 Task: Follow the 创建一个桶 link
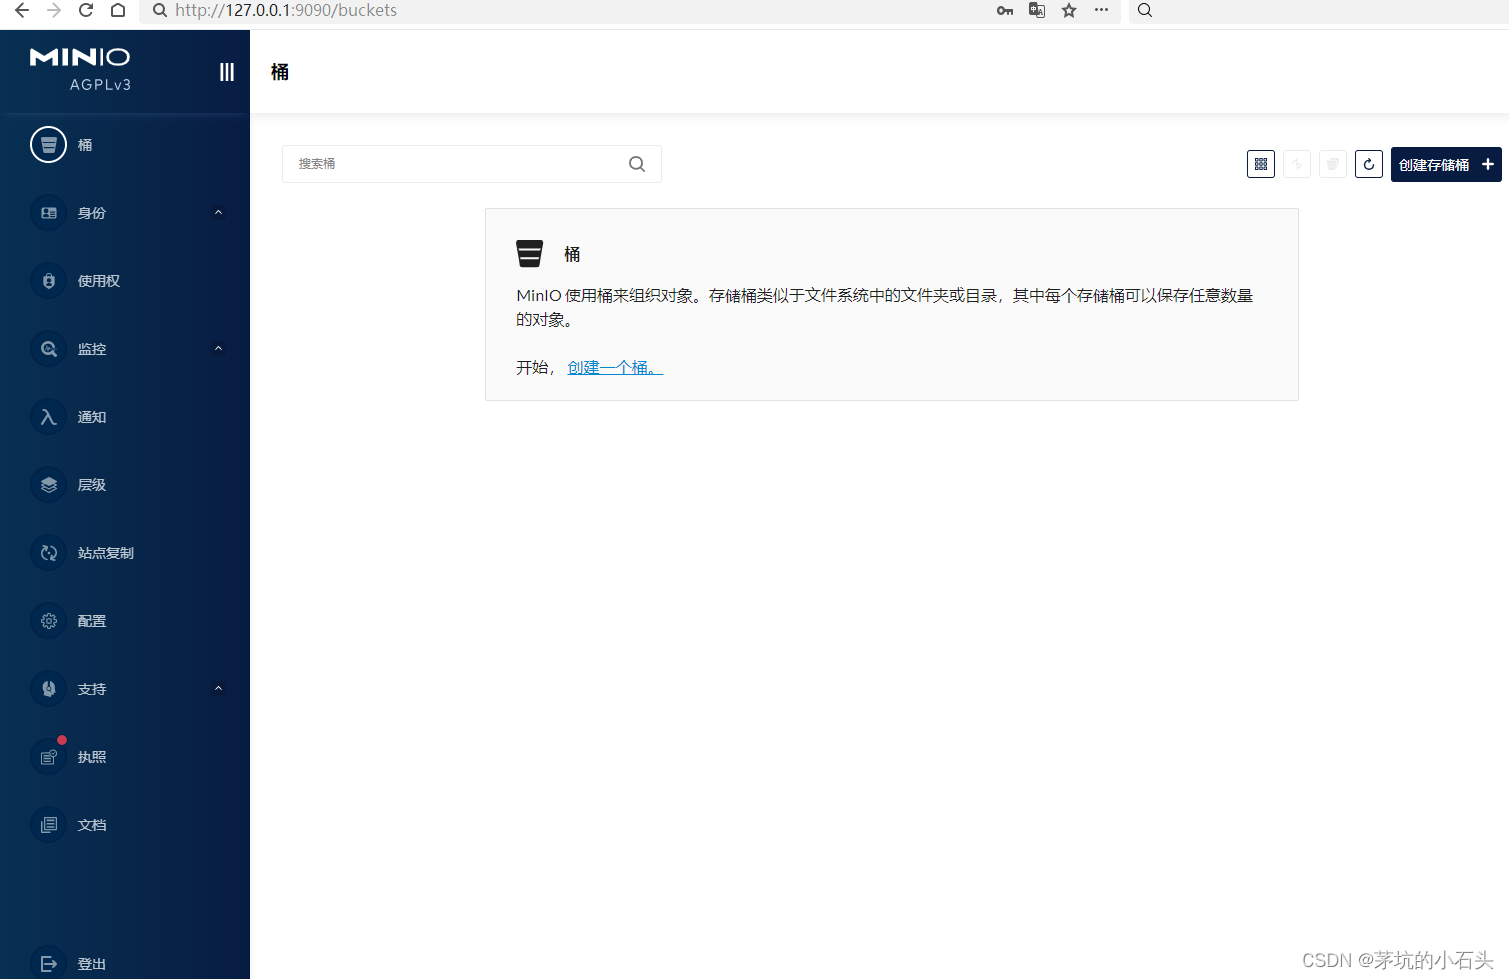pos(611,367)
